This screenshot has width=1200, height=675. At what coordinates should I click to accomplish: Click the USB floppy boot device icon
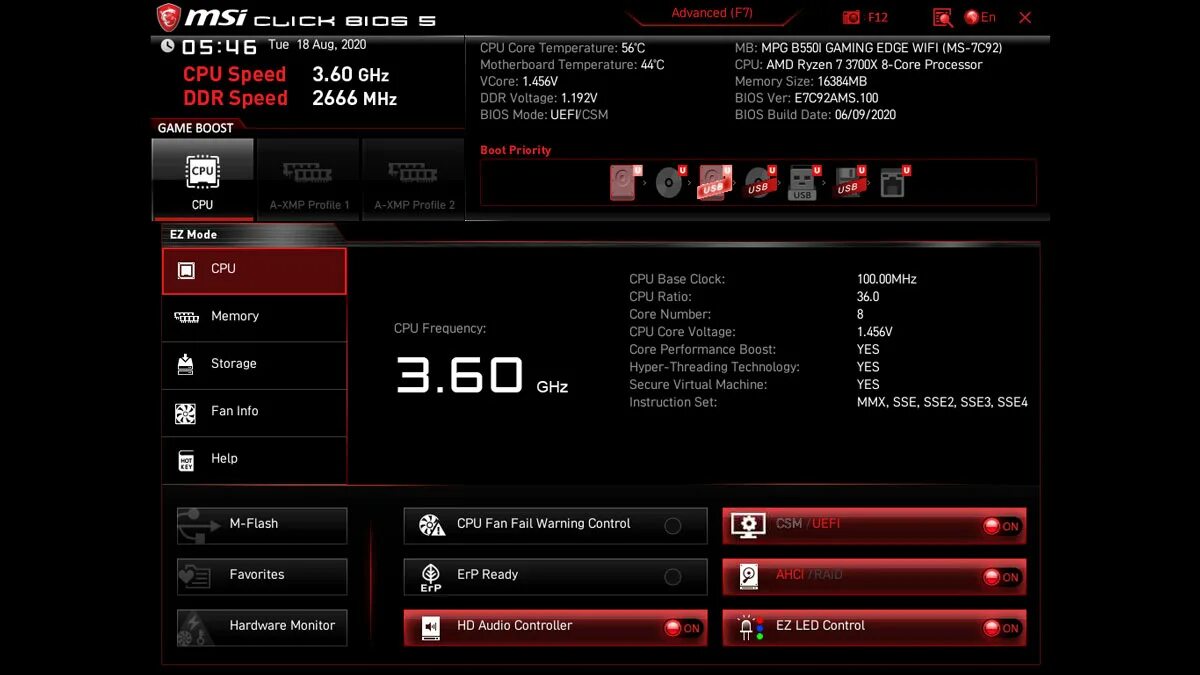pyautogui.click(x=850, y=183)
